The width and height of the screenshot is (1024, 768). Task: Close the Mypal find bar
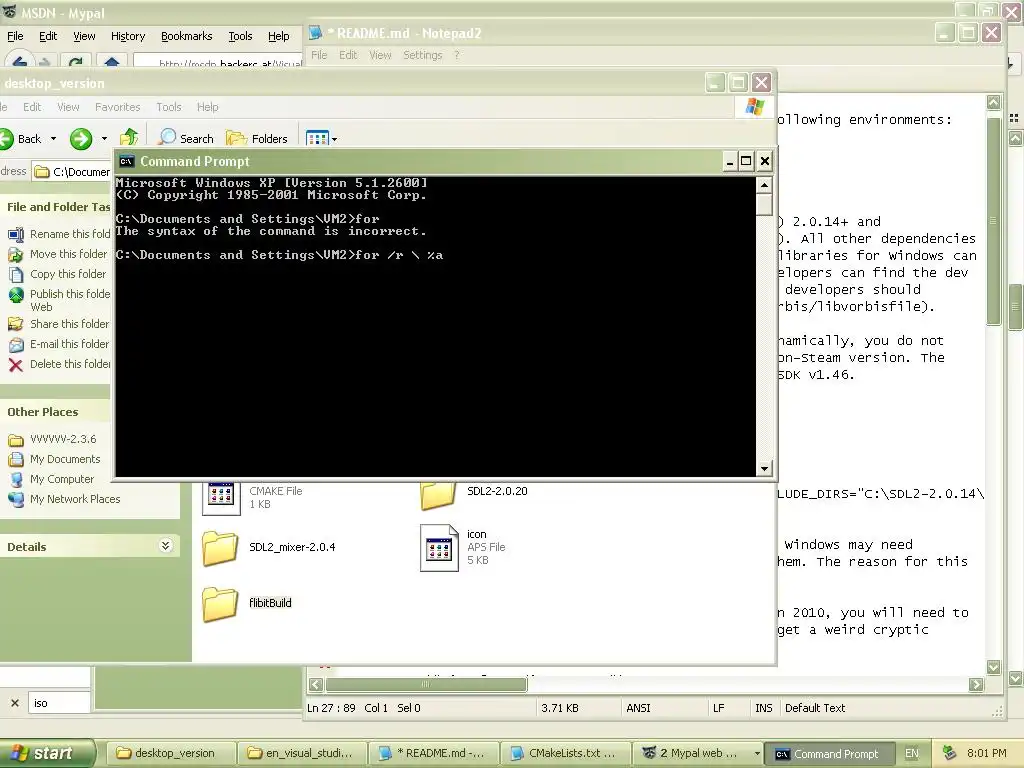[x=14, y=703]
